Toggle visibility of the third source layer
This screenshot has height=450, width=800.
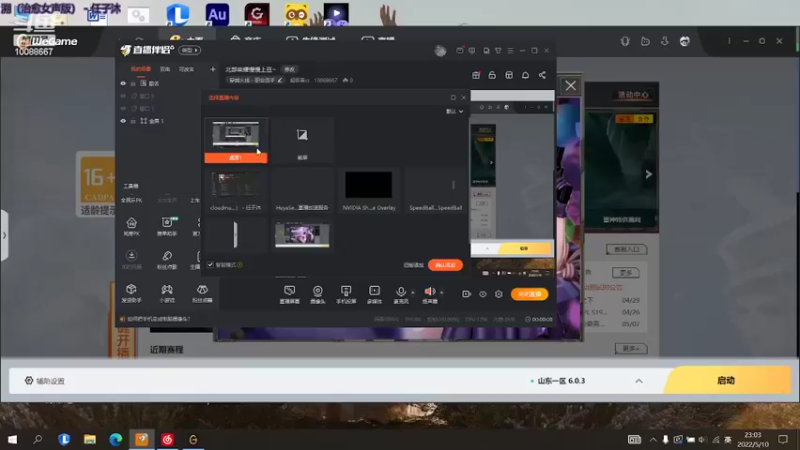(123, 108)
